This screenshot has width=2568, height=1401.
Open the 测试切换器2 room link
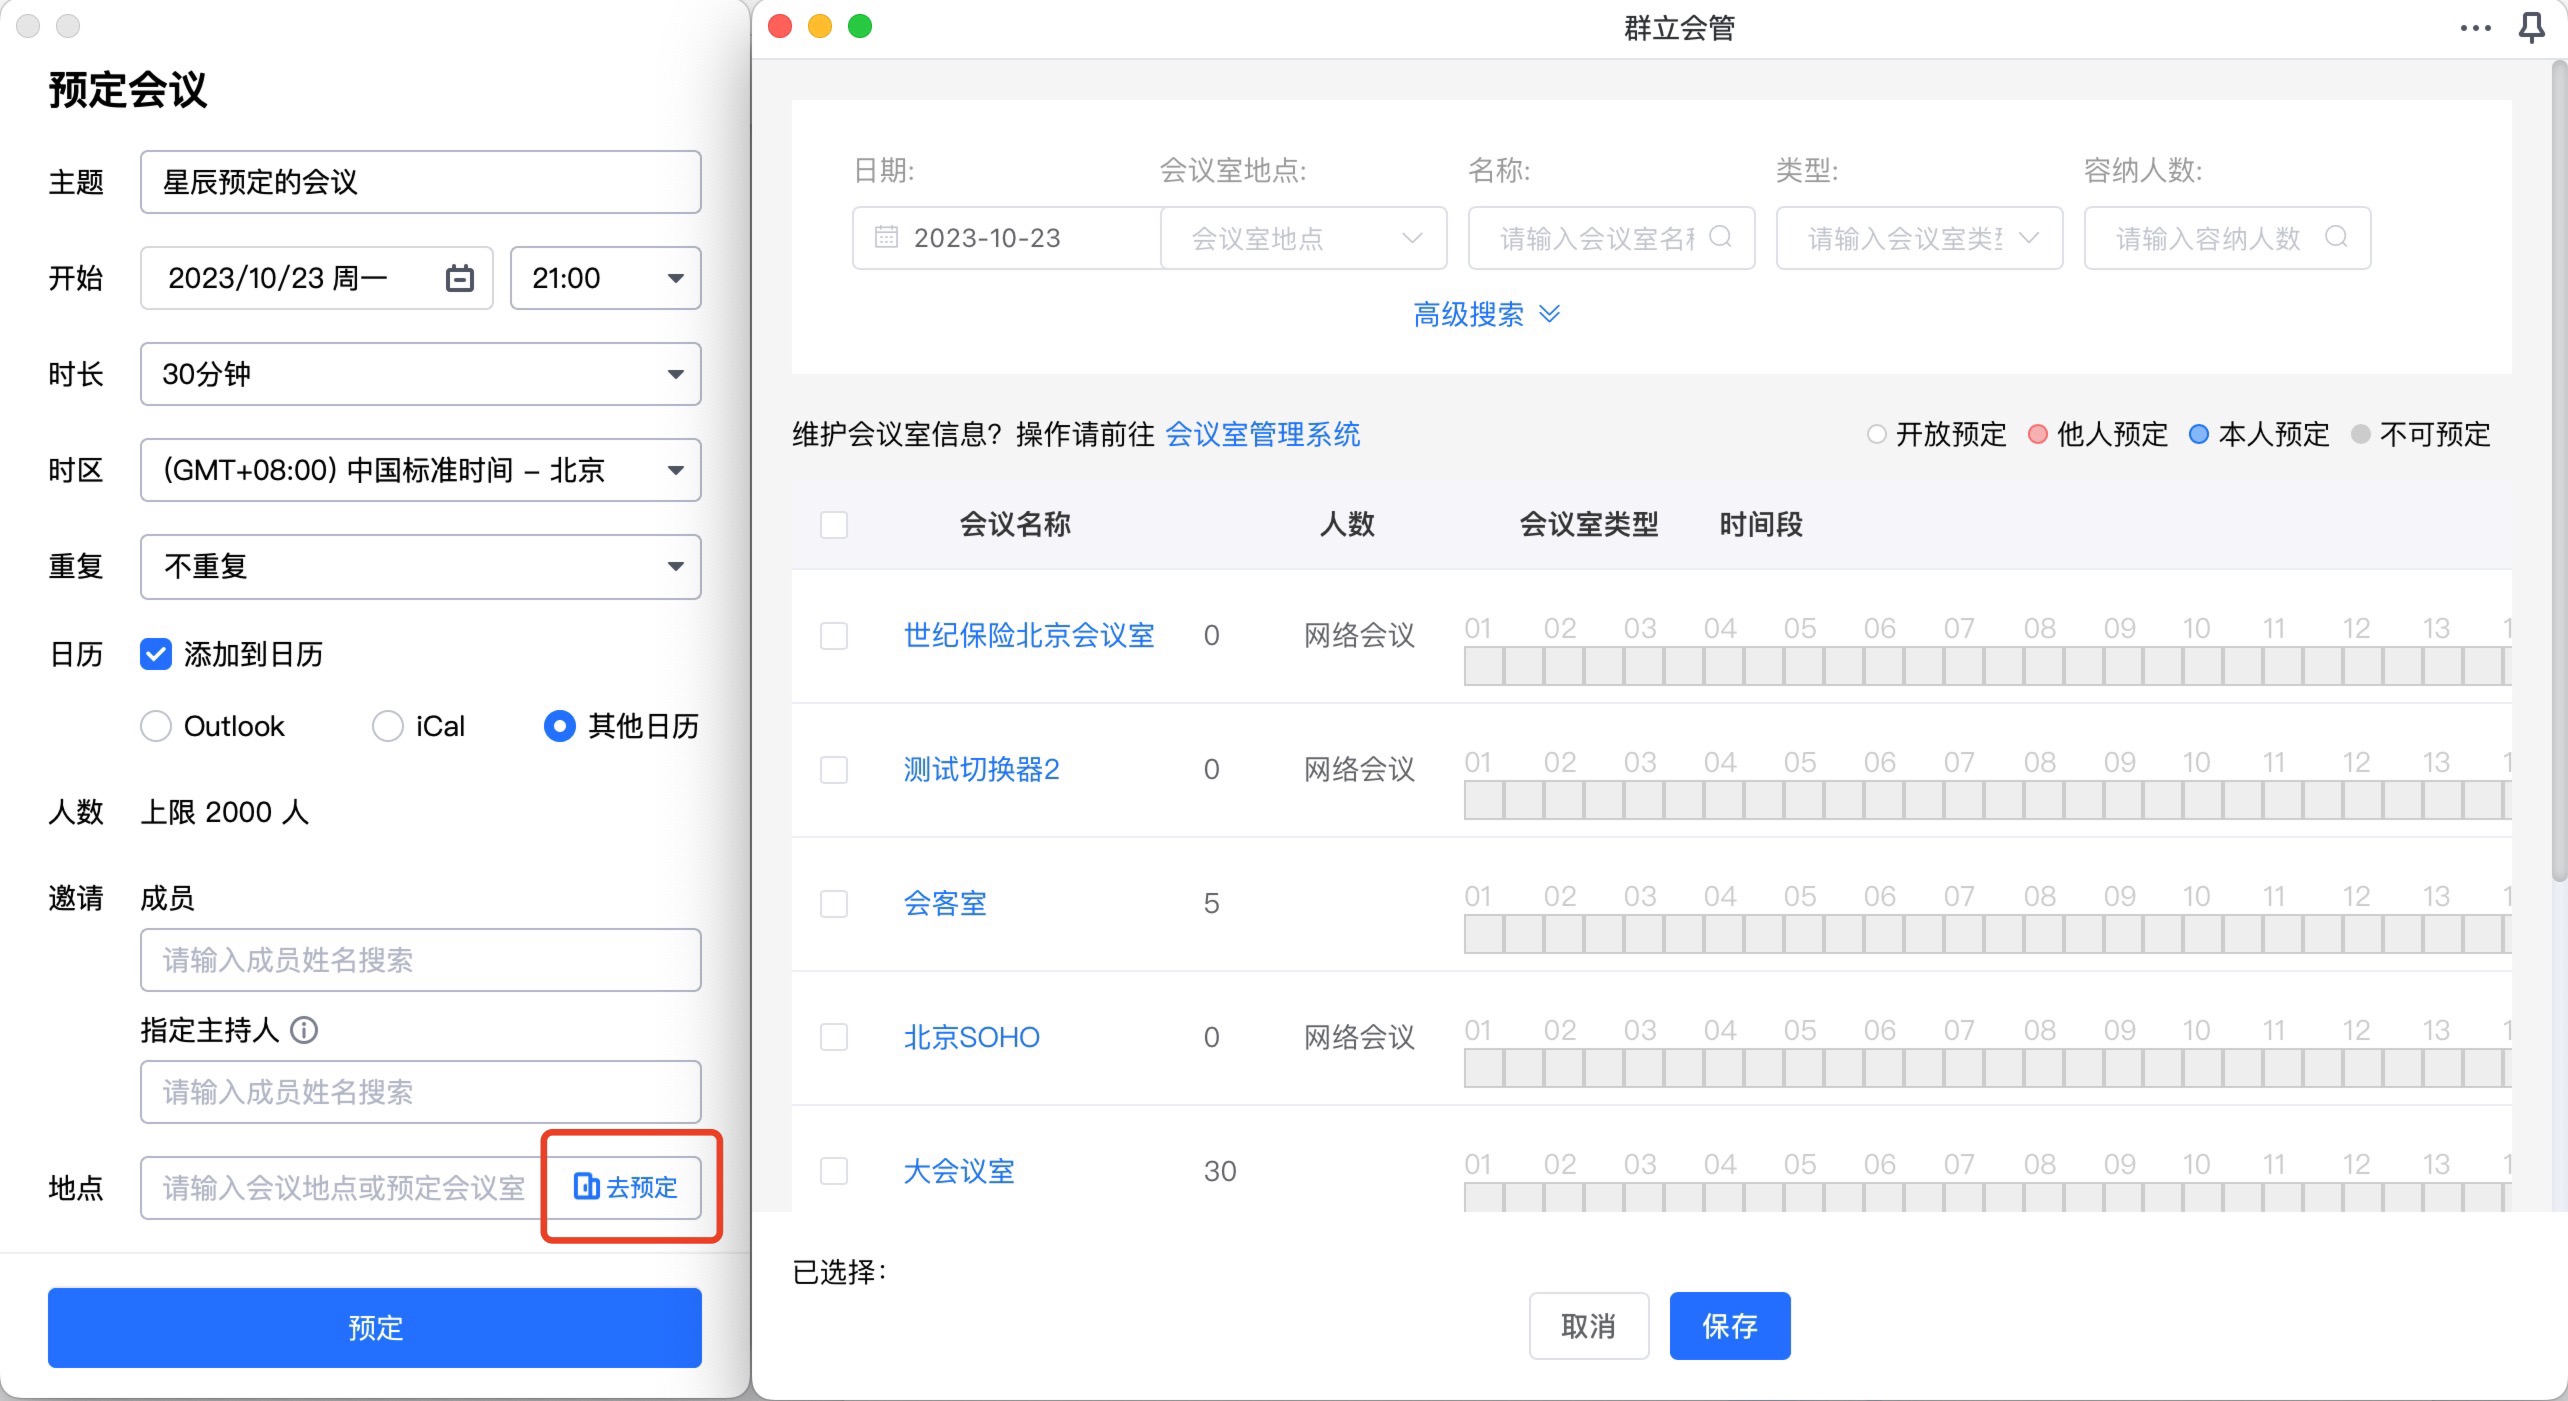tap(982, 769)
